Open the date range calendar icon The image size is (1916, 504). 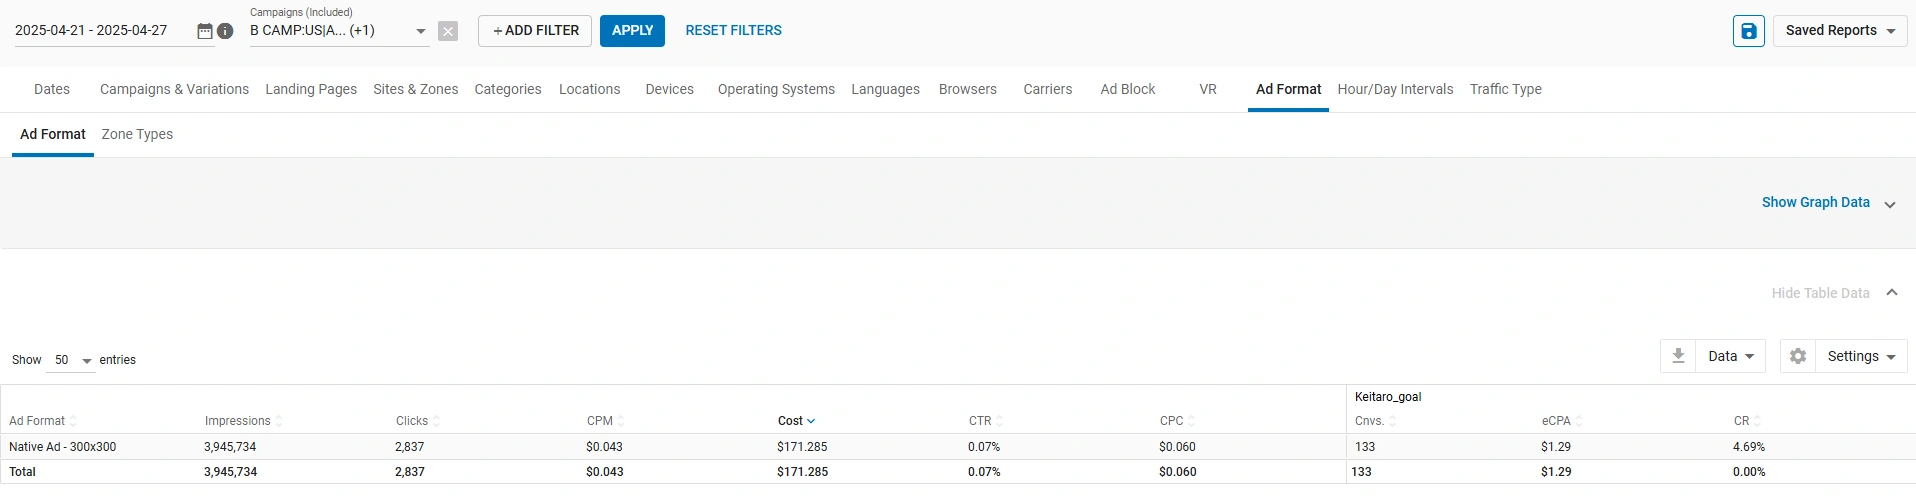pyautogui.click(x=204, y=31)
